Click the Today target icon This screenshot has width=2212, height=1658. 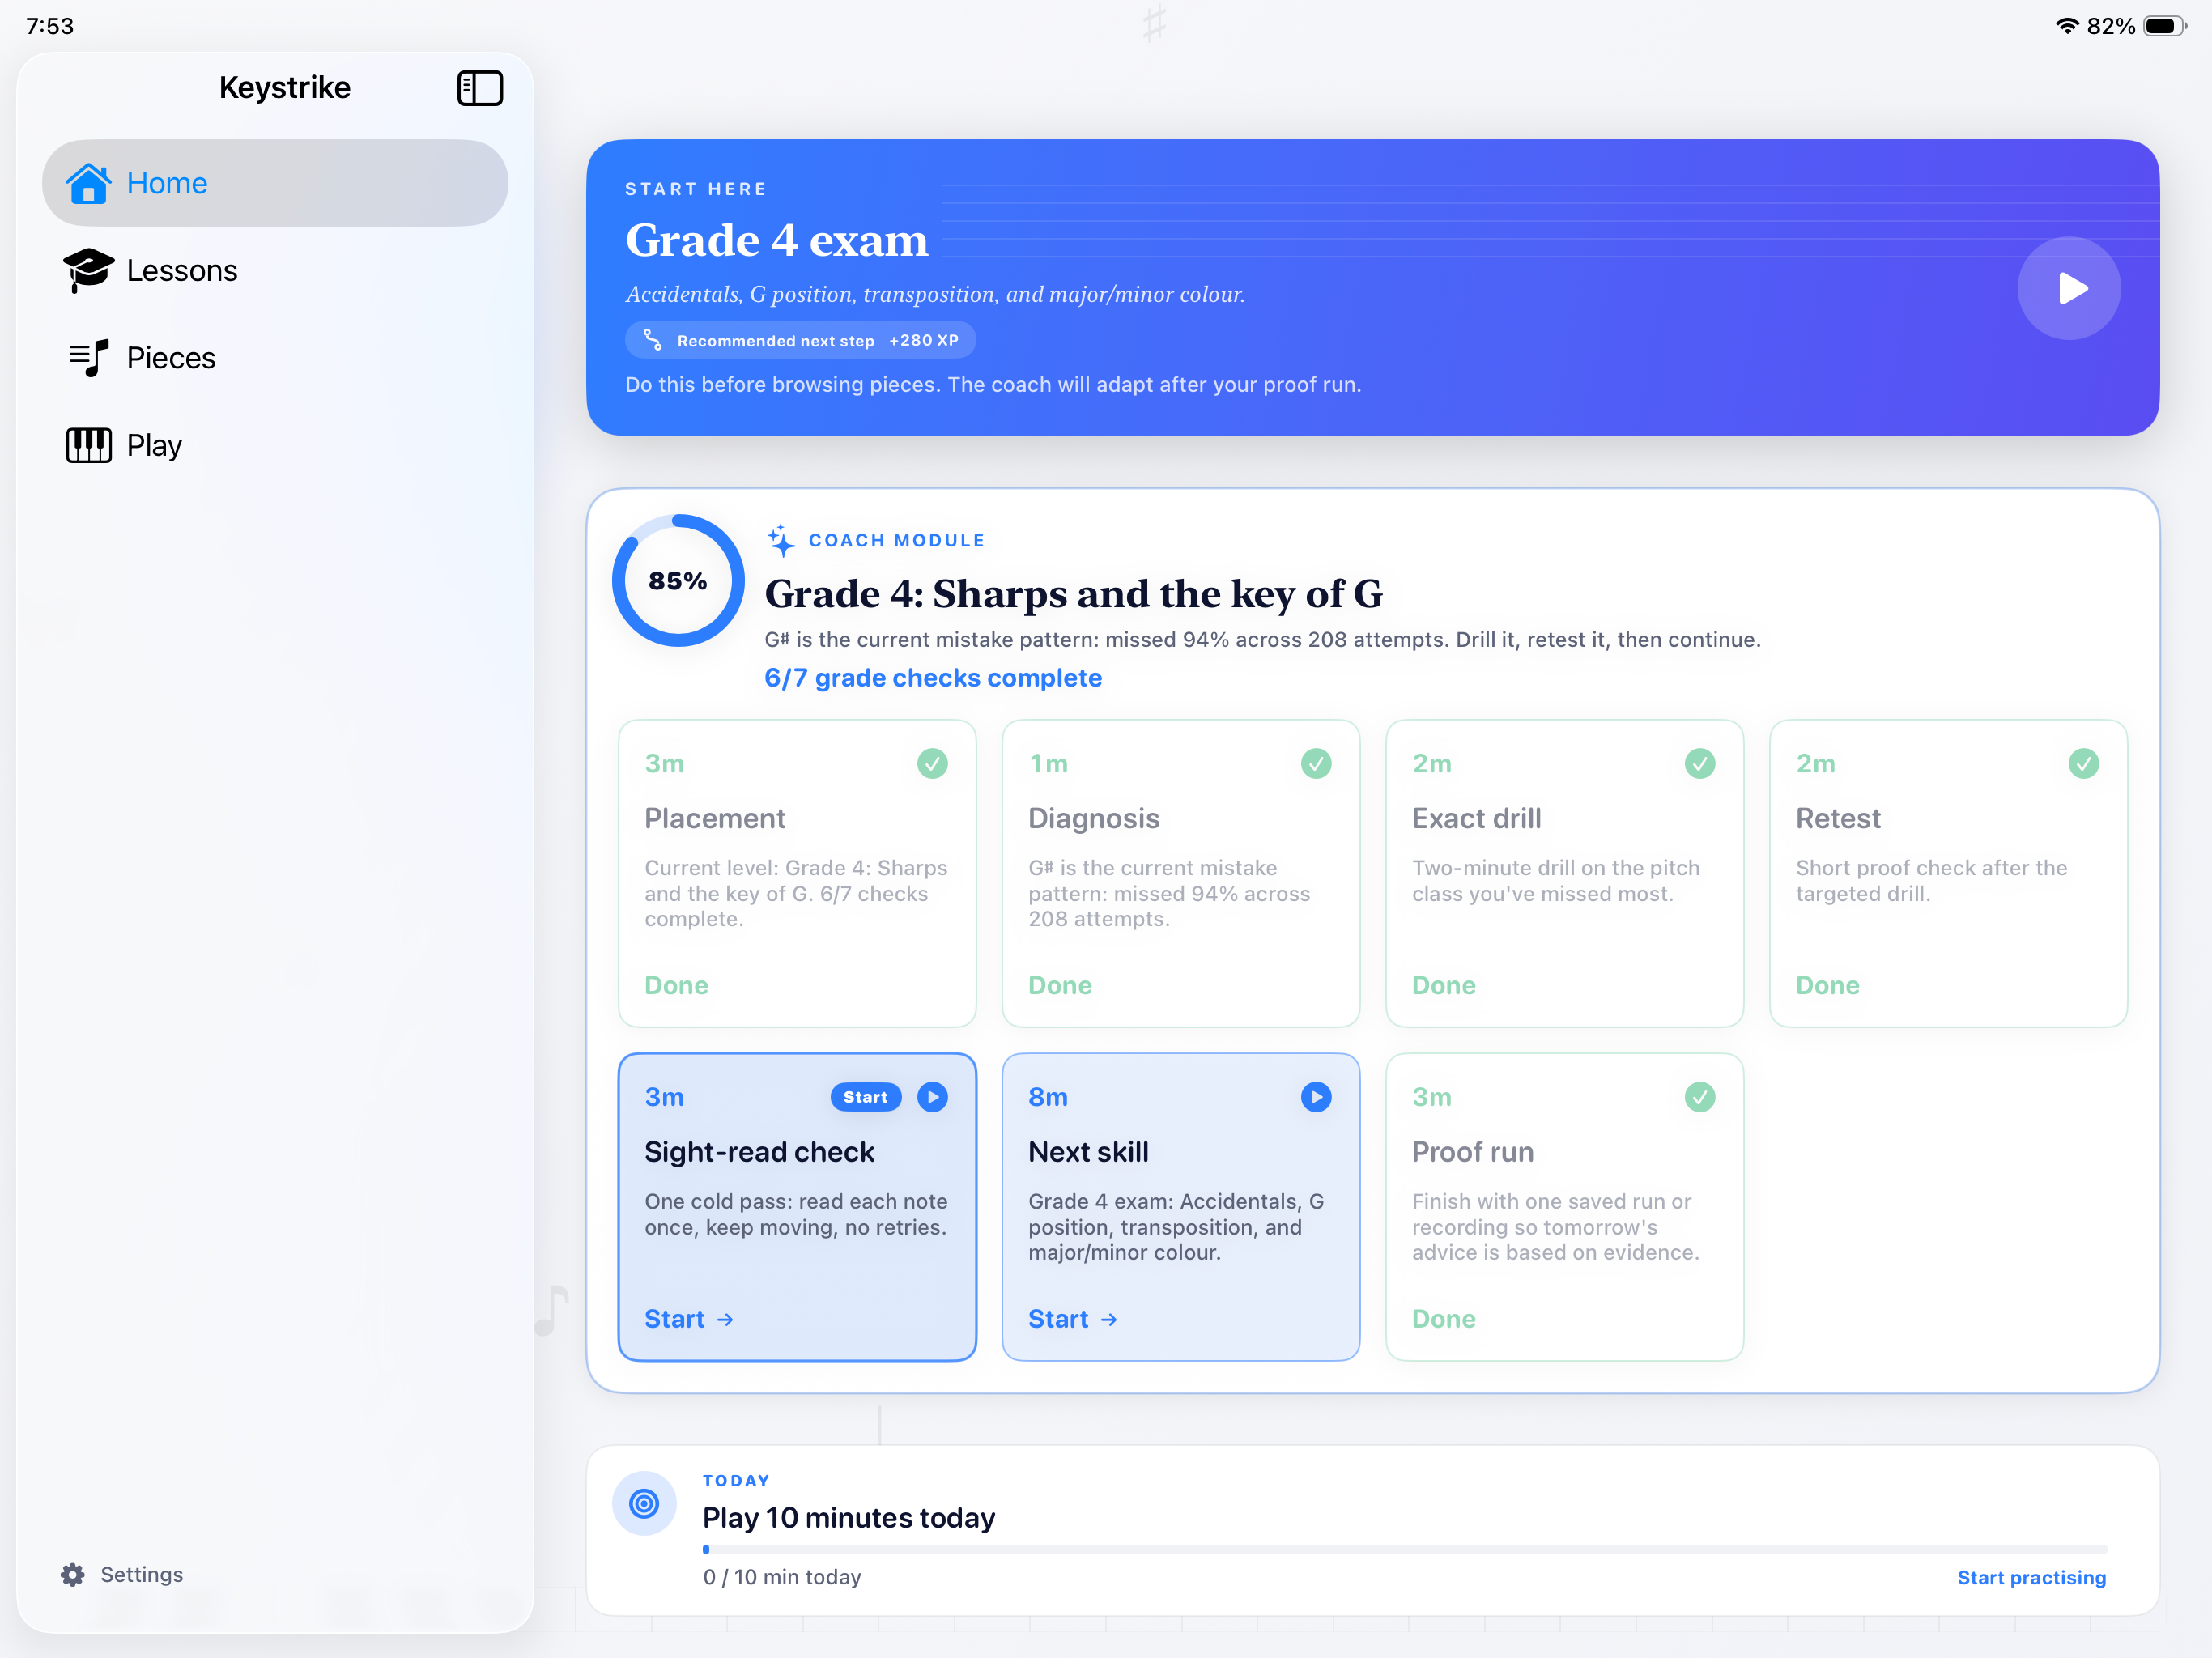pyautogui.click(x=644, y=1503)
